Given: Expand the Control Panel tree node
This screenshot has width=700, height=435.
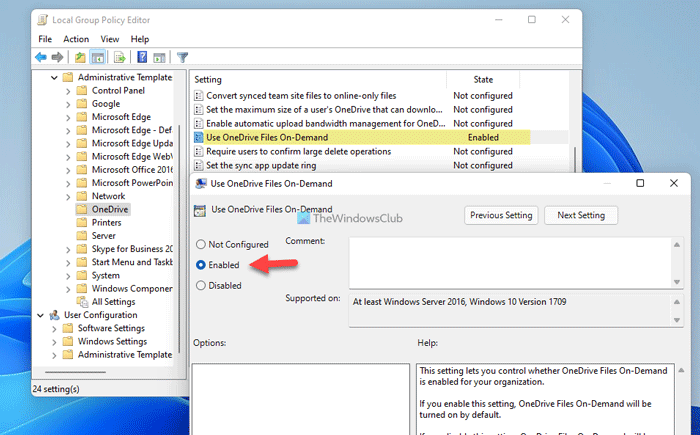Looking at the screenshot, I should tap(68, 91).
